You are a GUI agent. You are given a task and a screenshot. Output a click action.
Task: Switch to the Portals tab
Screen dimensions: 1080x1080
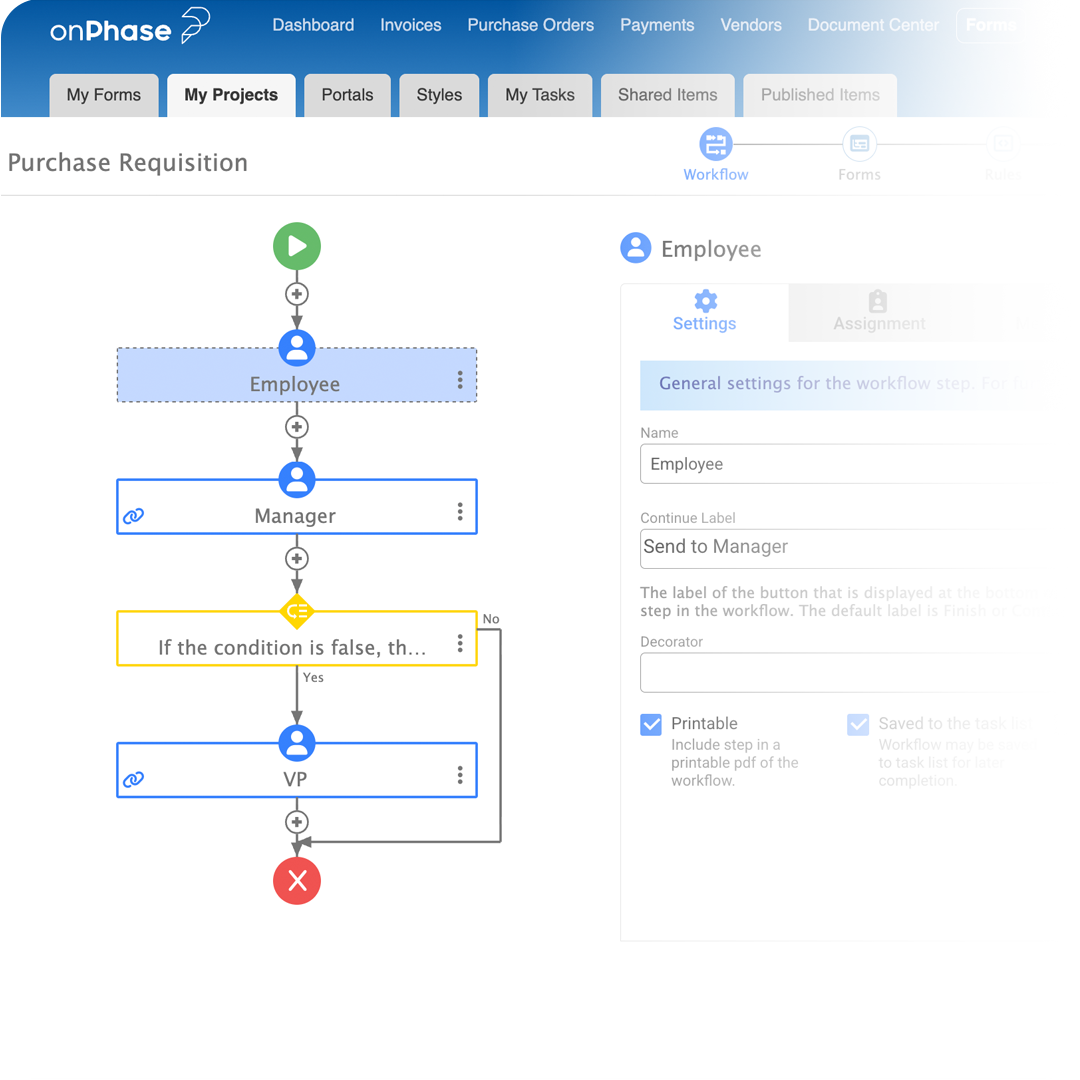347,95
